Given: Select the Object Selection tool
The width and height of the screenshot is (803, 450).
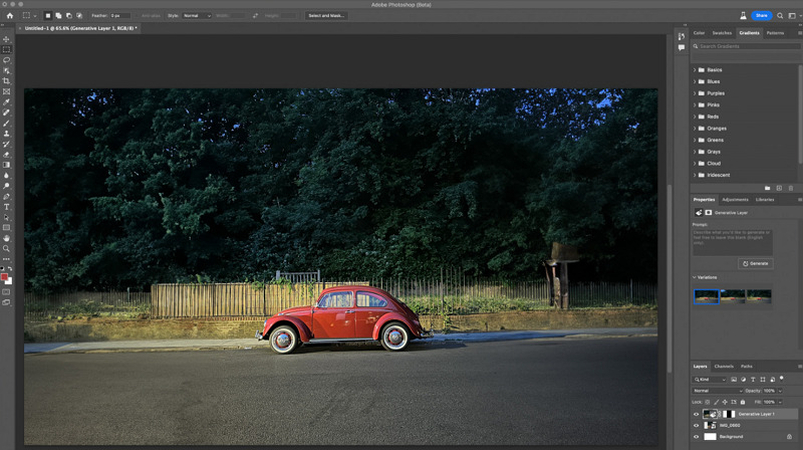Looking at the screenshot, I should click(x=6, y=71).
